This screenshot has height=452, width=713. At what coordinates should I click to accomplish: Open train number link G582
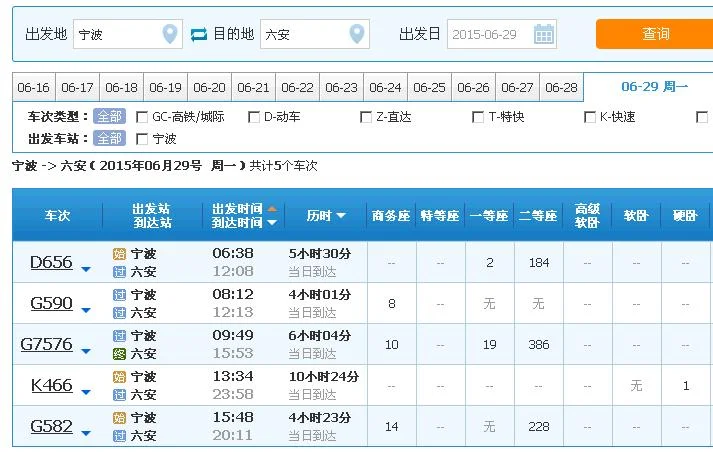51,426
